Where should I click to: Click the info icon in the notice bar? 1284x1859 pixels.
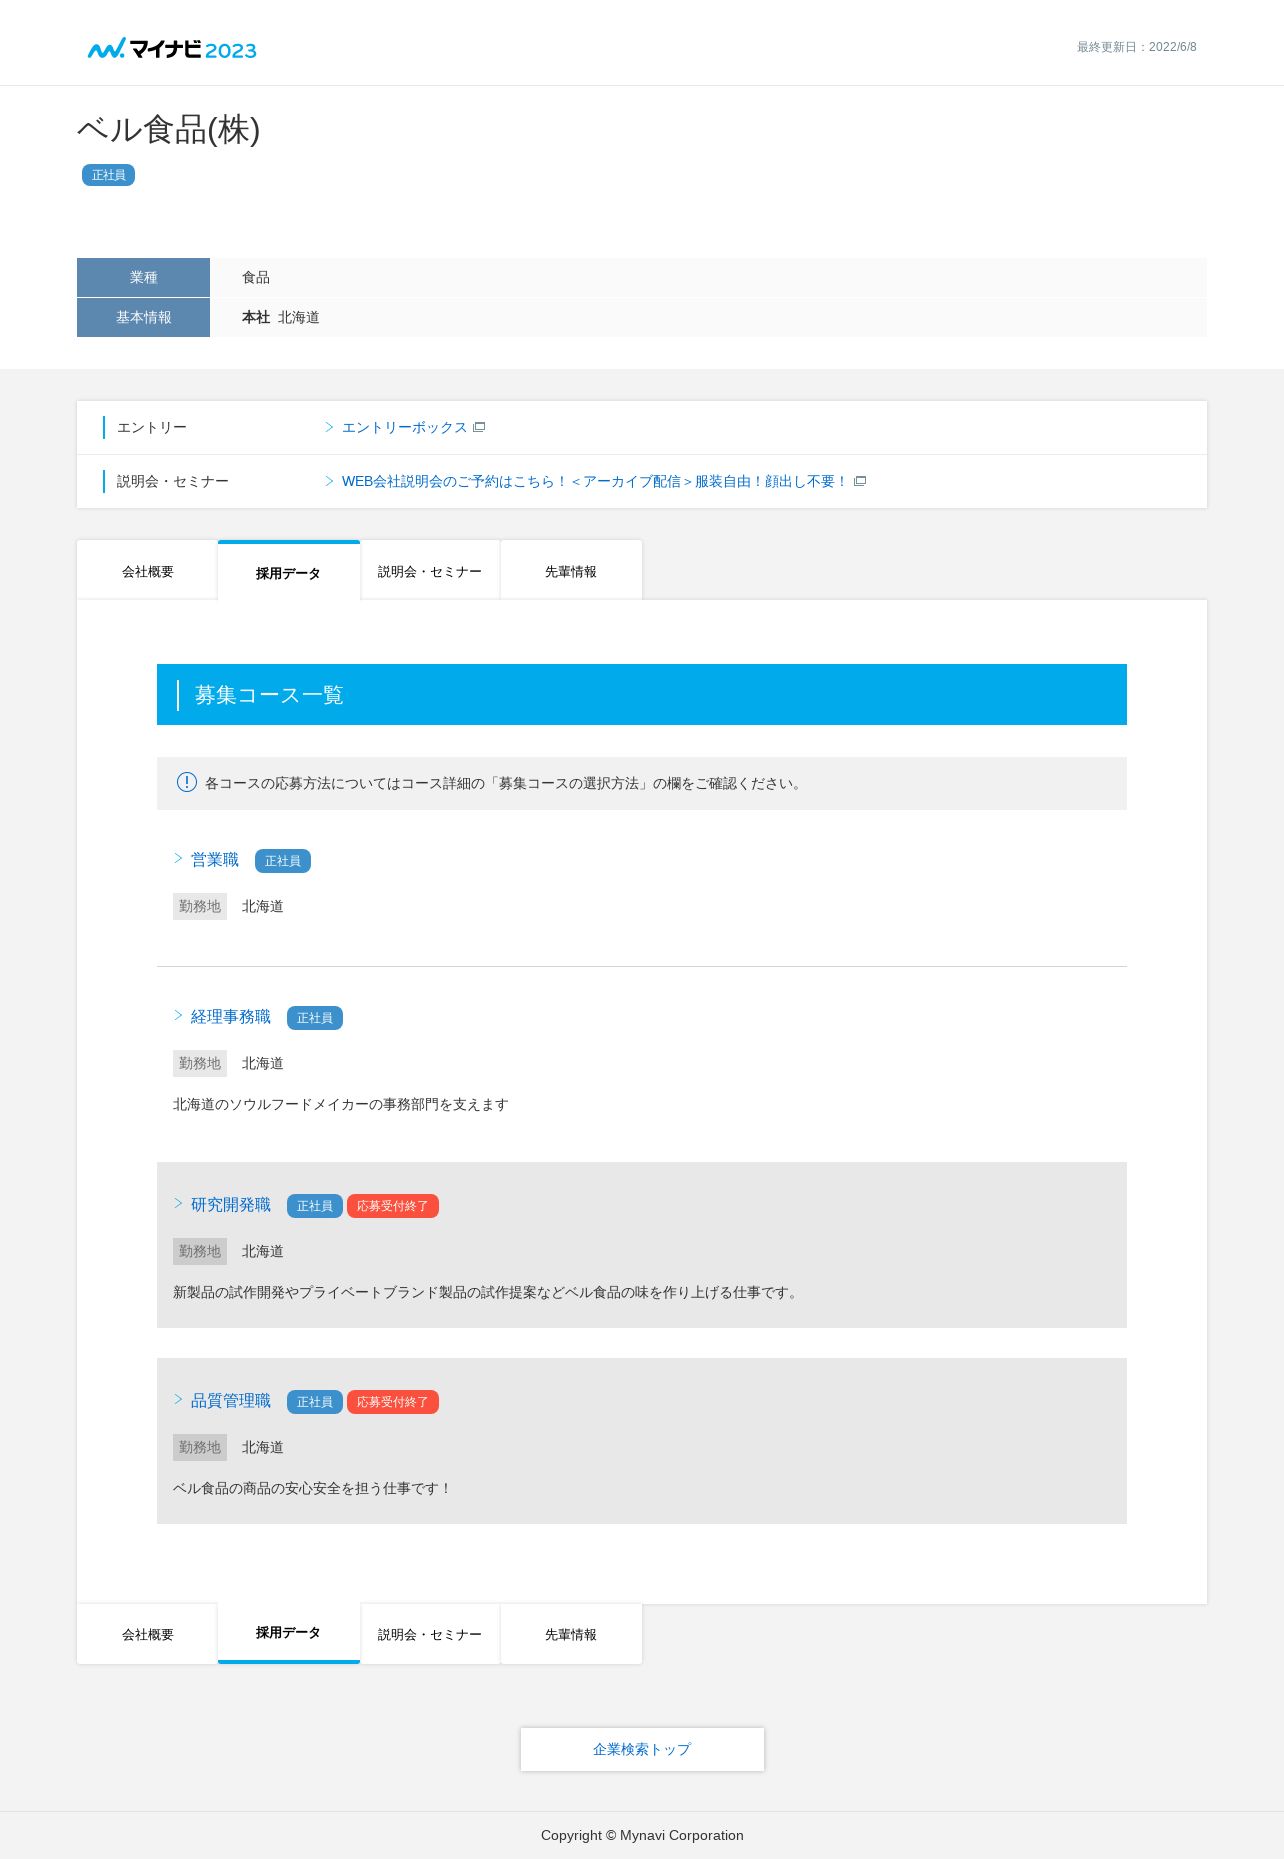click(187, 782)
